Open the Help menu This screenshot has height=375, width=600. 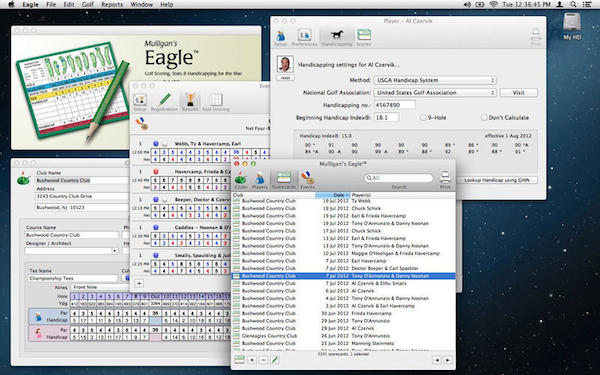[166, 4]
